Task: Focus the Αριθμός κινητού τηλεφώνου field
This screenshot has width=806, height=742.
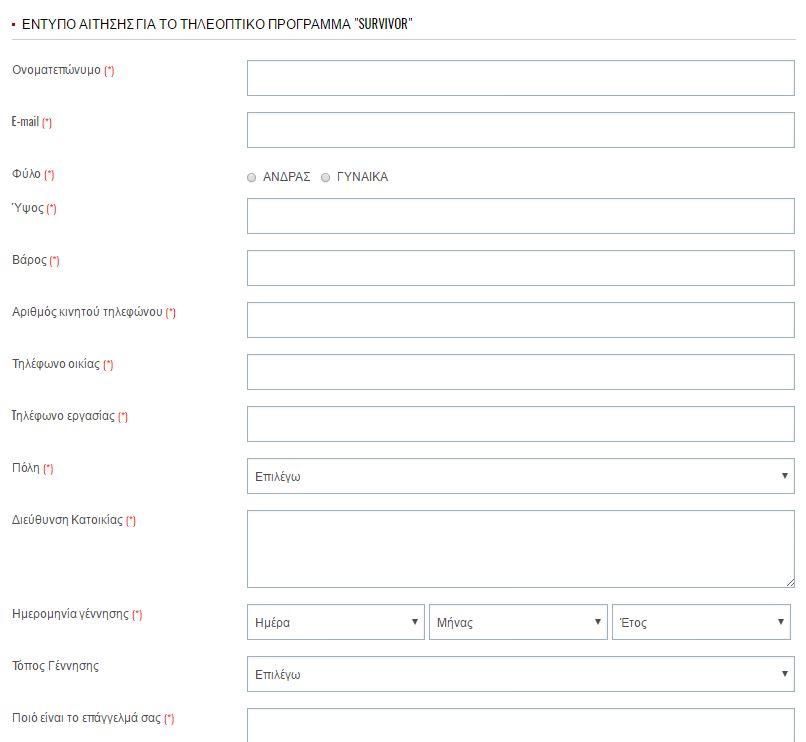Action: coord(520,320)
